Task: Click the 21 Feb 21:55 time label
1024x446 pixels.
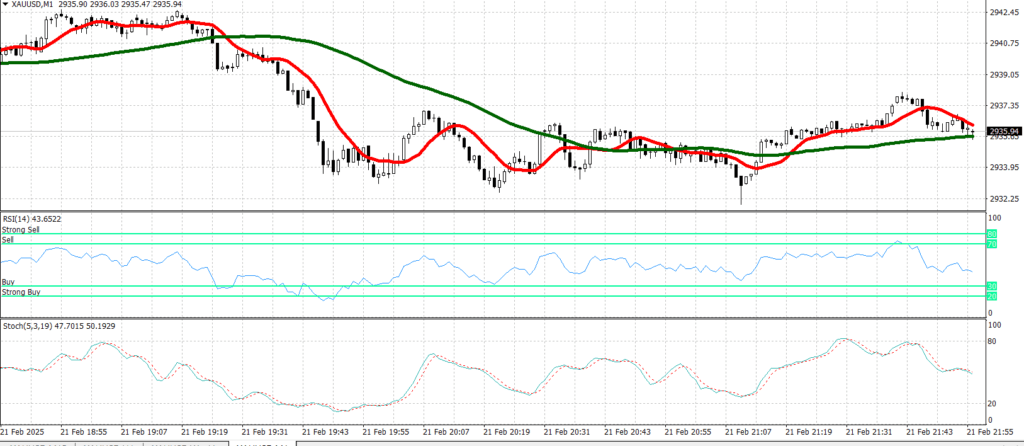Action: [x=990, y=432]
